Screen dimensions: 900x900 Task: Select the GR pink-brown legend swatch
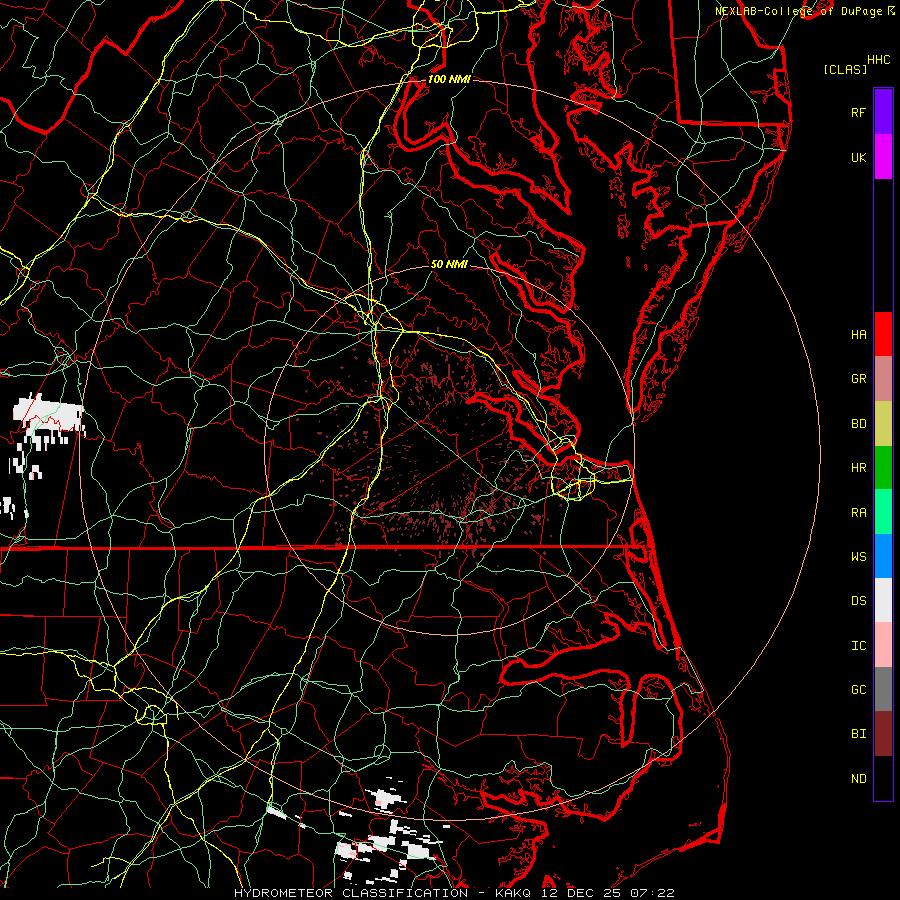click(x=883, y=379)
